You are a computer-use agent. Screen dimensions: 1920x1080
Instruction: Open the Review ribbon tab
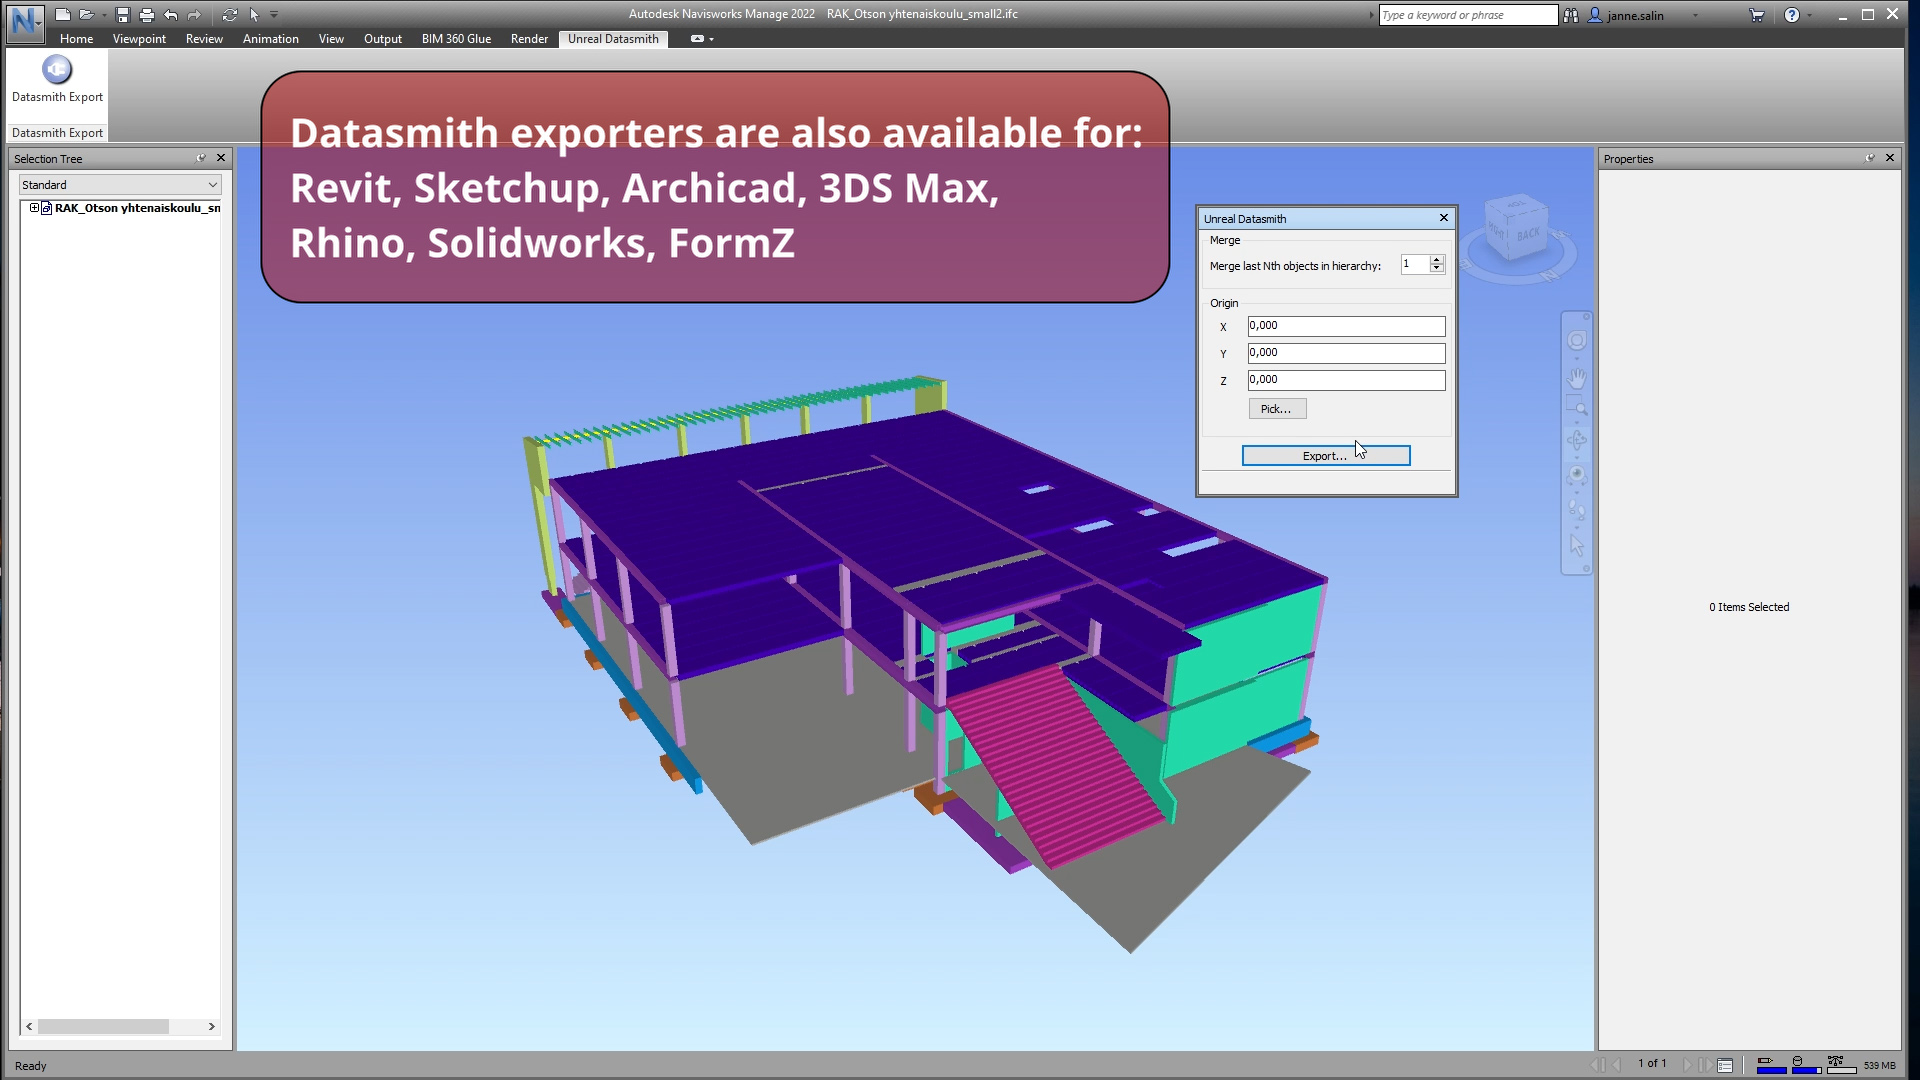[204, 38]
